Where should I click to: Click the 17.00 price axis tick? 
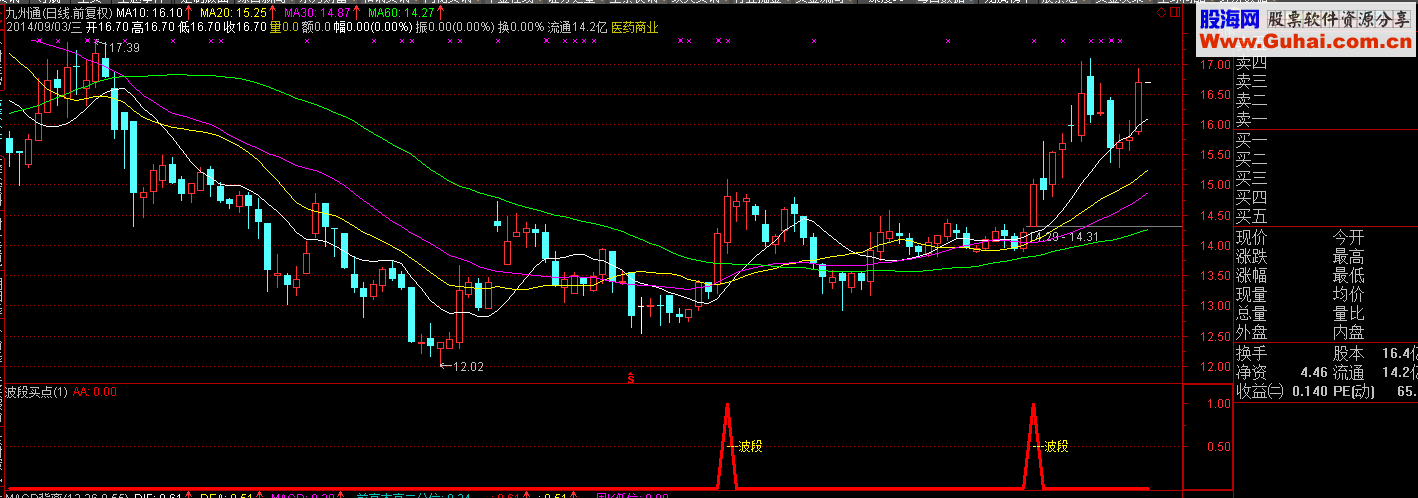pyautogui.click(x=1215, y=65)
